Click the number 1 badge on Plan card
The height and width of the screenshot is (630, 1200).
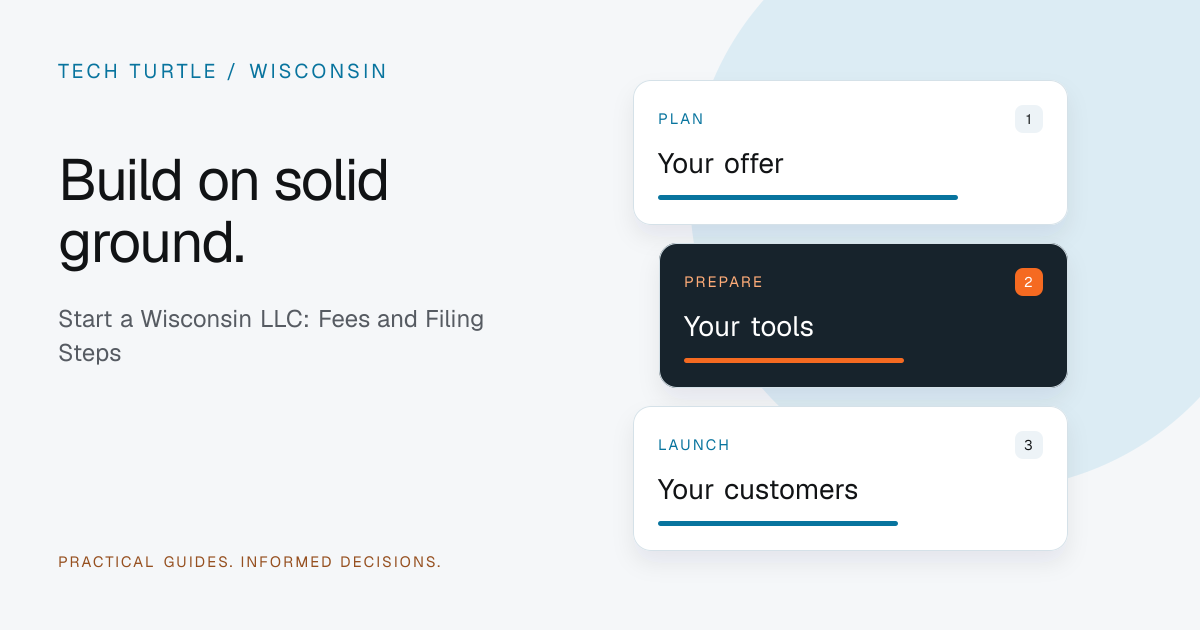(1028, 119)
